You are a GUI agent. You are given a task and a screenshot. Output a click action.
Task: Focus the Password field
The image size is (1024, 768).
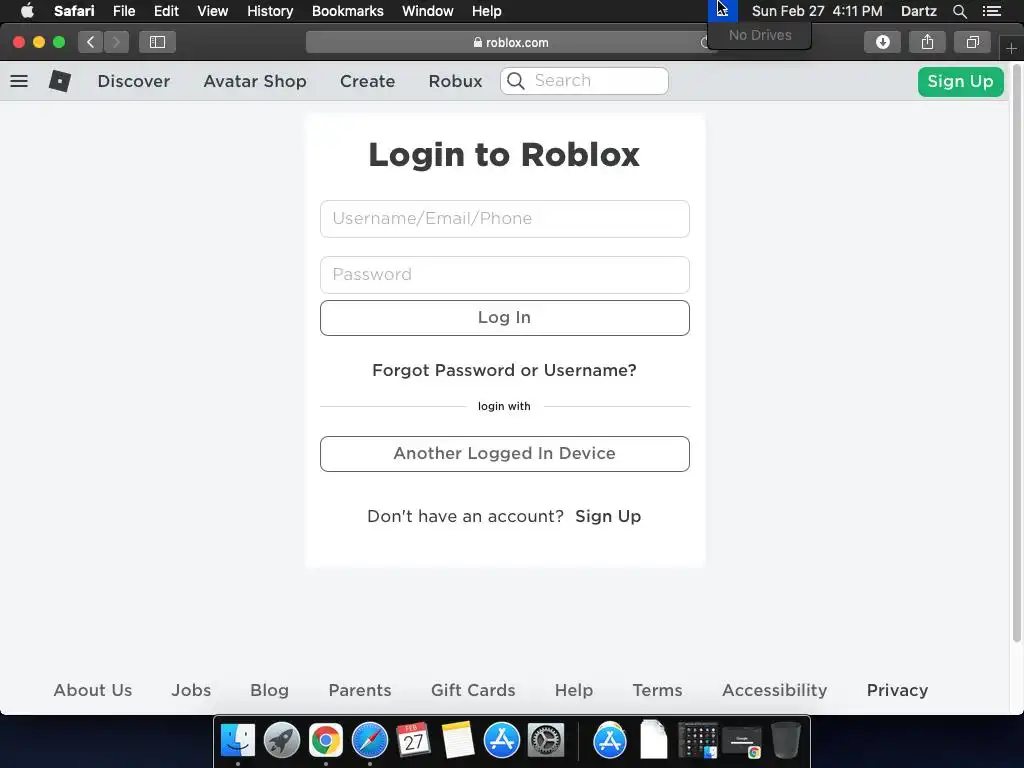504,275
